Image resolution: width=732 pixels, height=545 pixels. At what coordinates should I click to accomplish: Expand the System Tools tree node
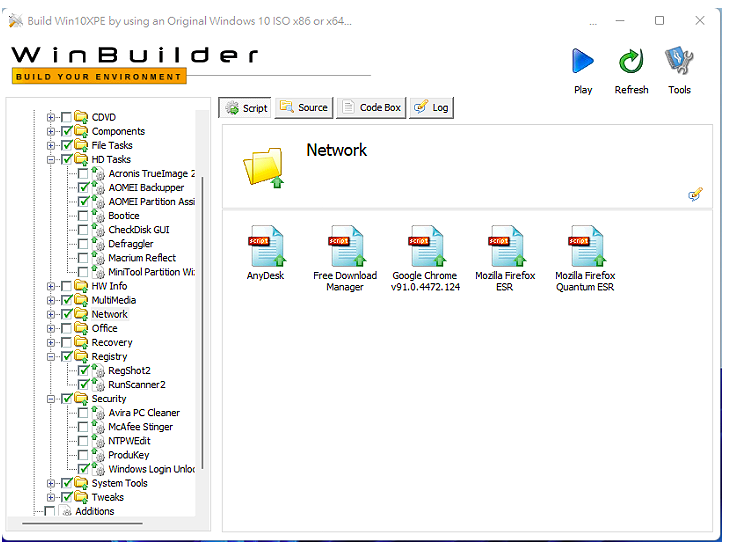50,483
